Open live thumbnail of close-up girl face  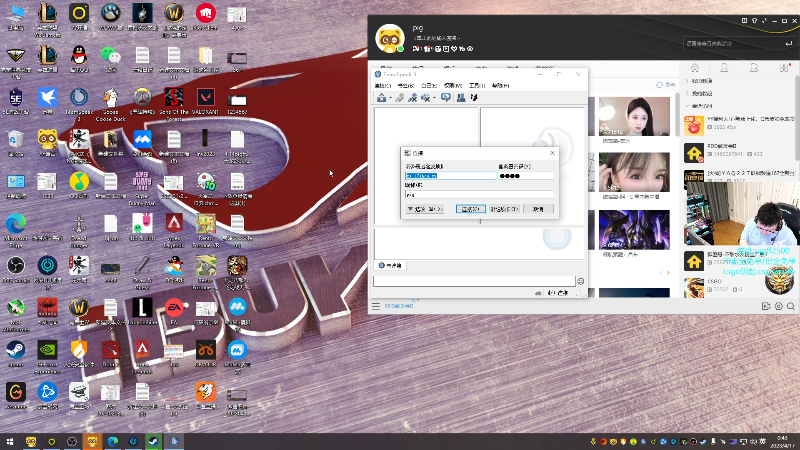[x=634, y=172]
